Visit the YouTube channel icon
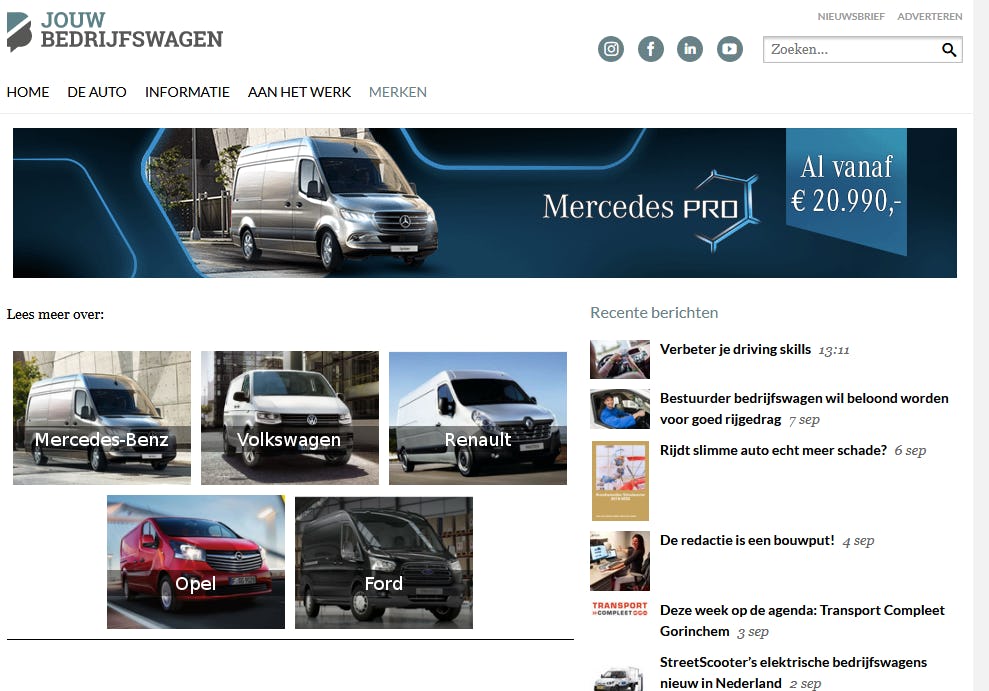 pos(730,48)
